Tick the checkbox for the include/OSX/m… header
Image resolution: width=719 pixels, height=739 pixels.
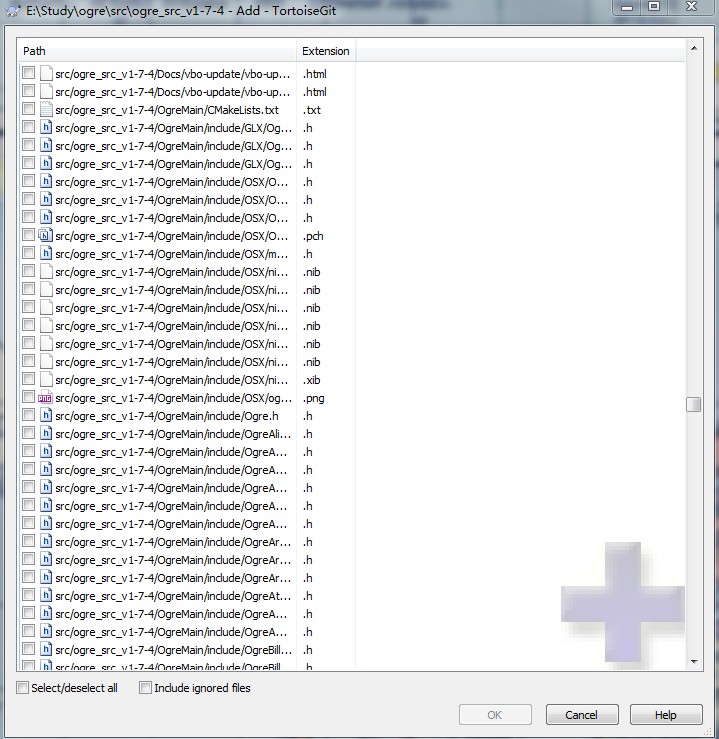tap(28, 253)
